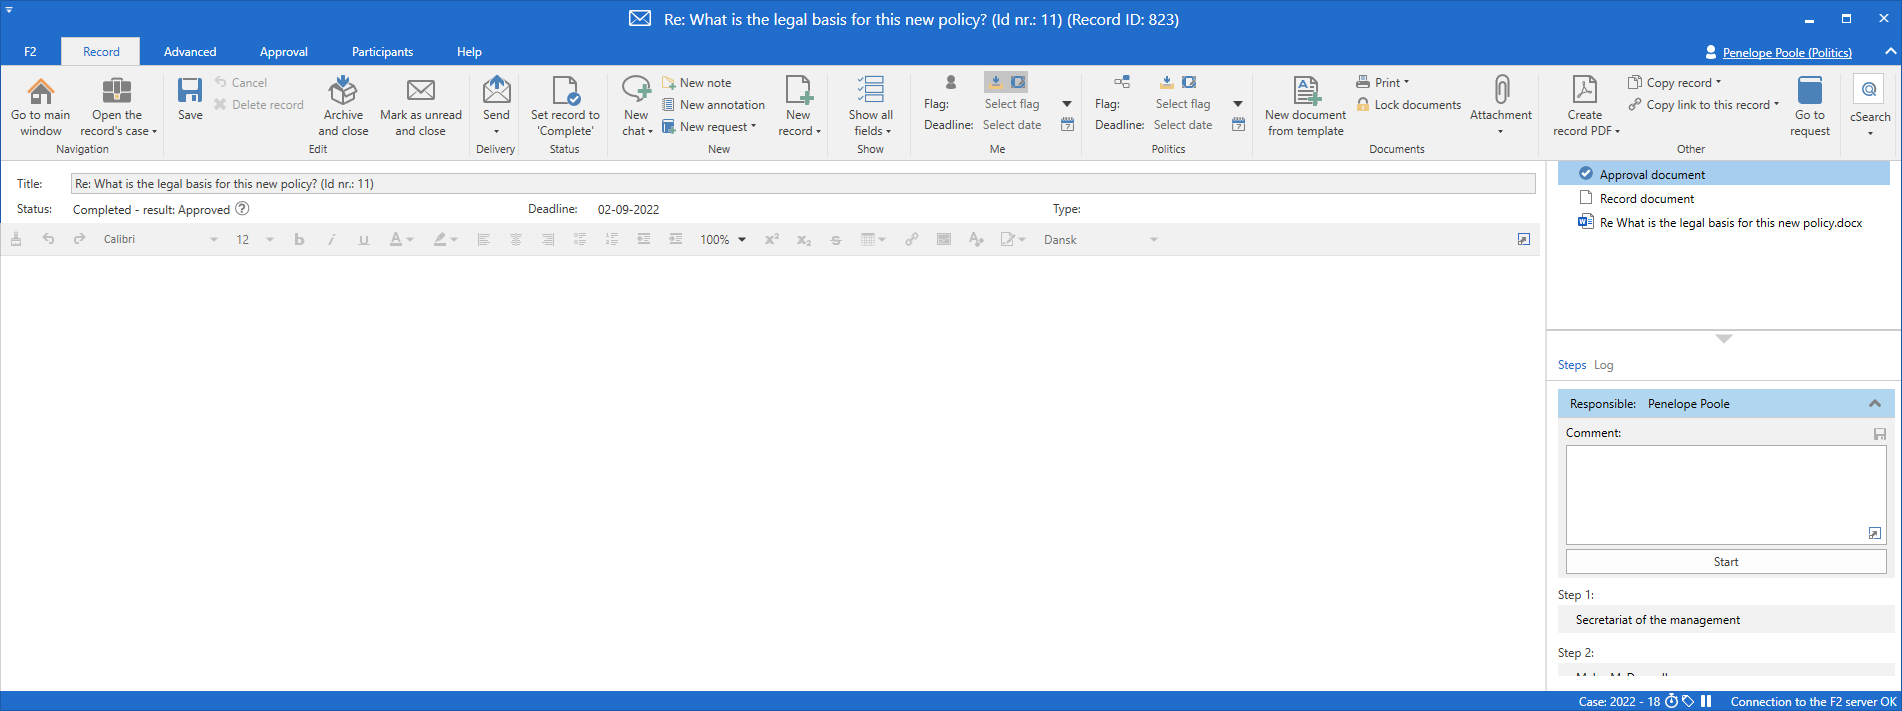The image size is (1902, 711).
Task: Click New document from template
Action: [1305, 93]
